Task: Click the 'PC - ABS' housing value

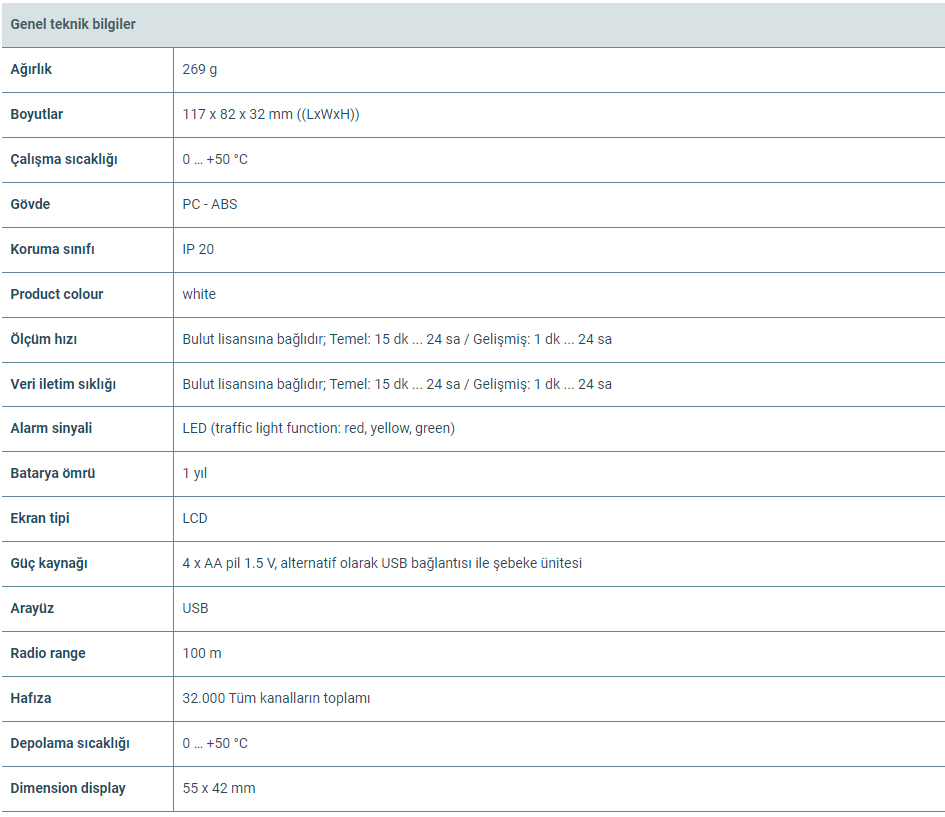Action: point(210,204)
